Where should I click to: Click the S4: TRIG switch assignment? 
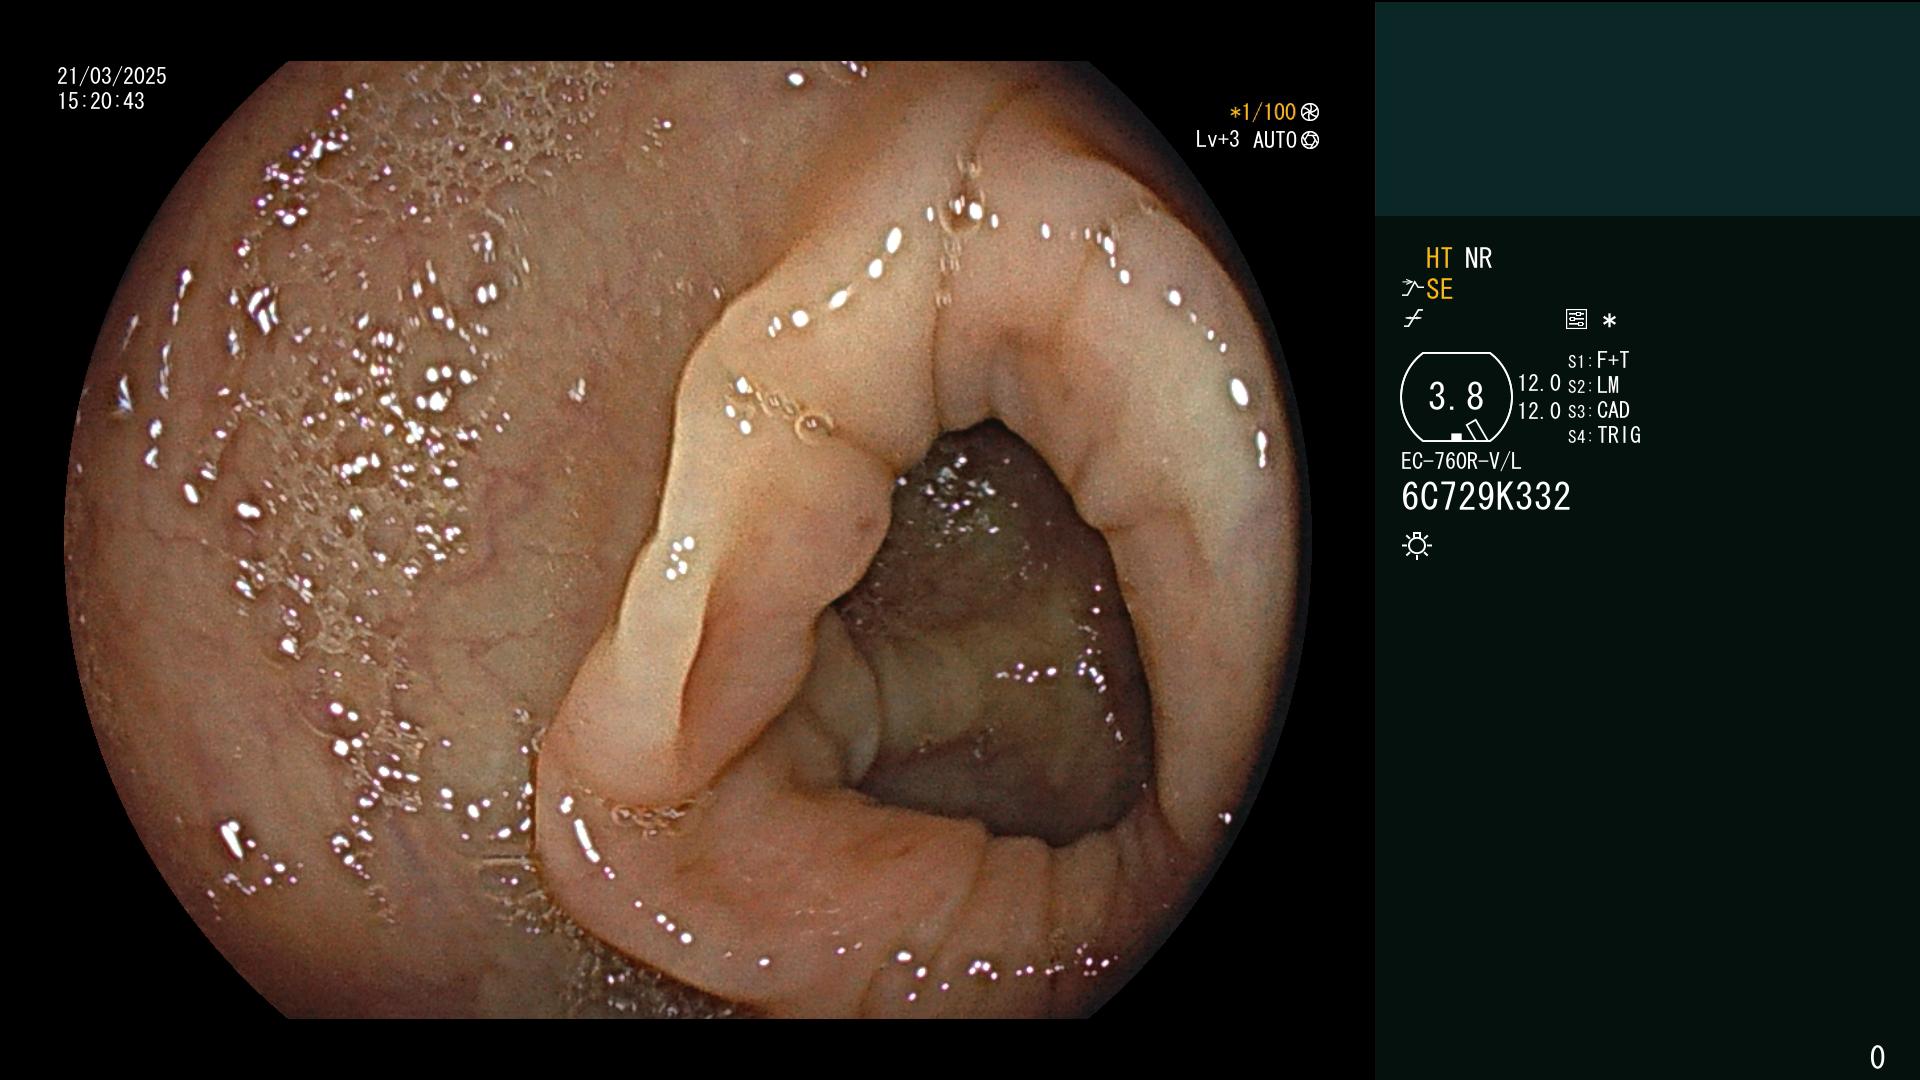pos(1604,435)
